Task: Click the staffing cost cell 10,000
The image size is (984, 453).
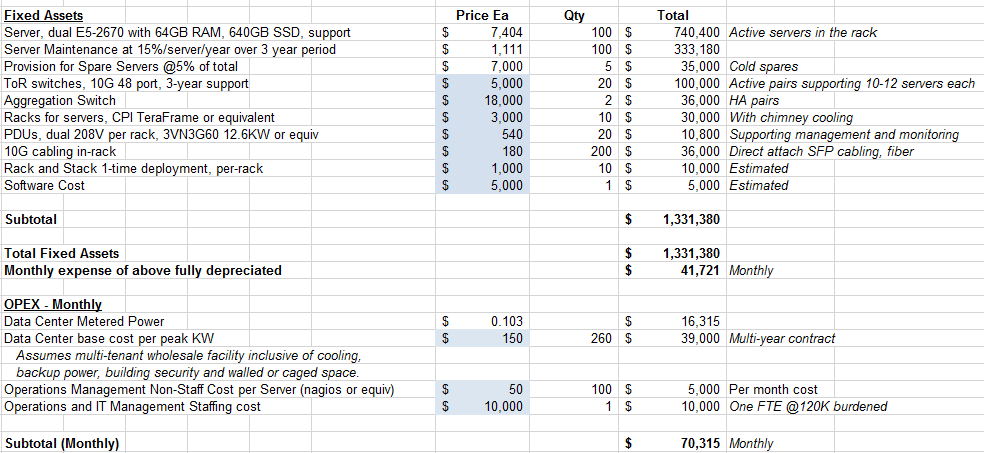Action: tap(483, 407)
